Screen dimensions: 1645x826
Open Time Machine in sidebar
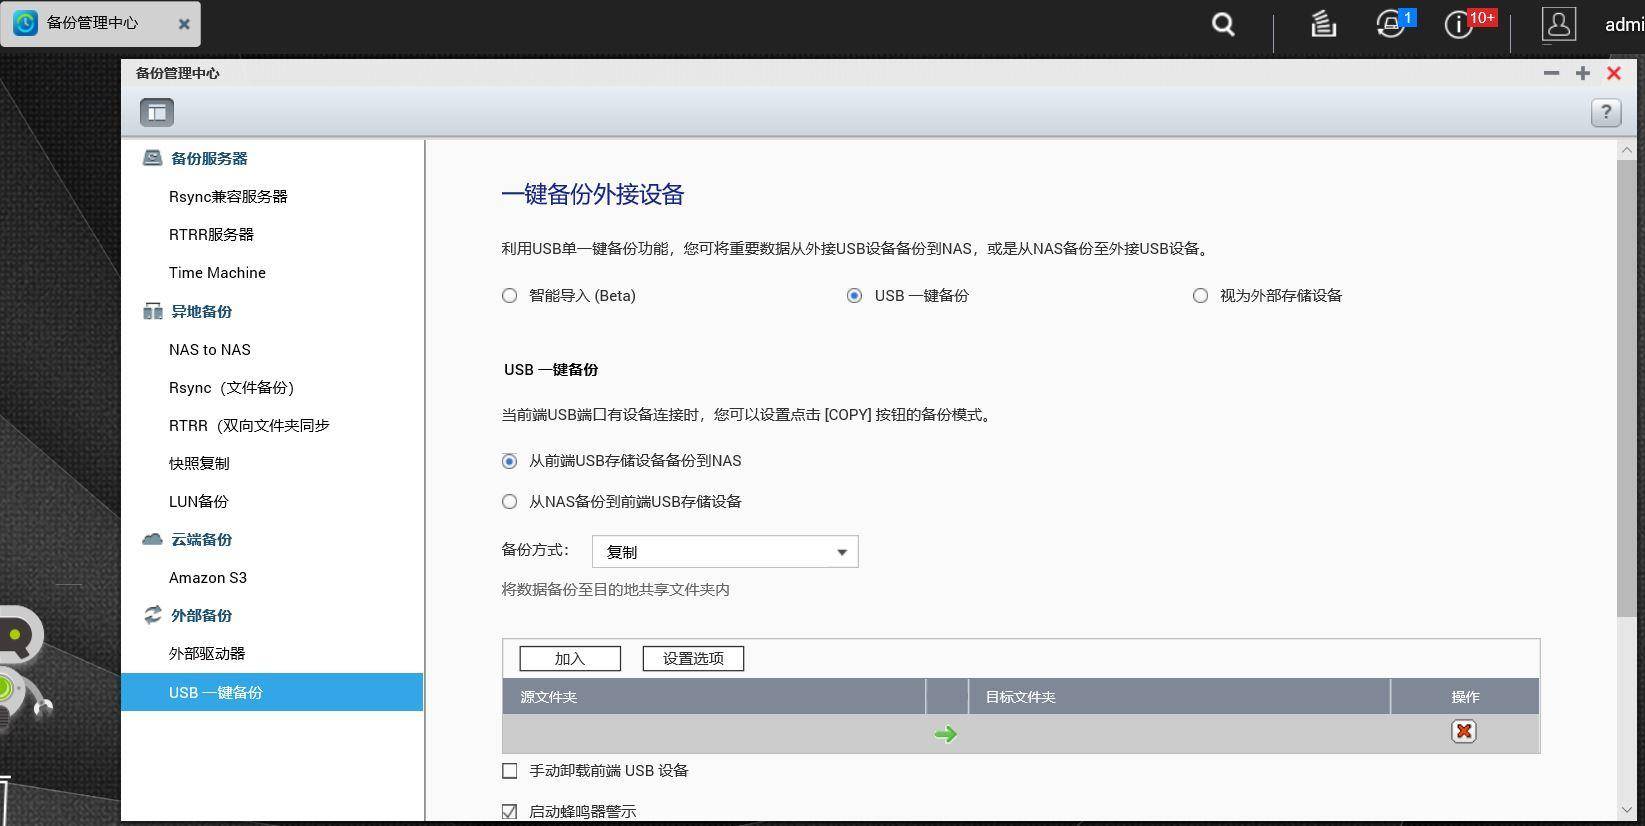coord(217,273)
